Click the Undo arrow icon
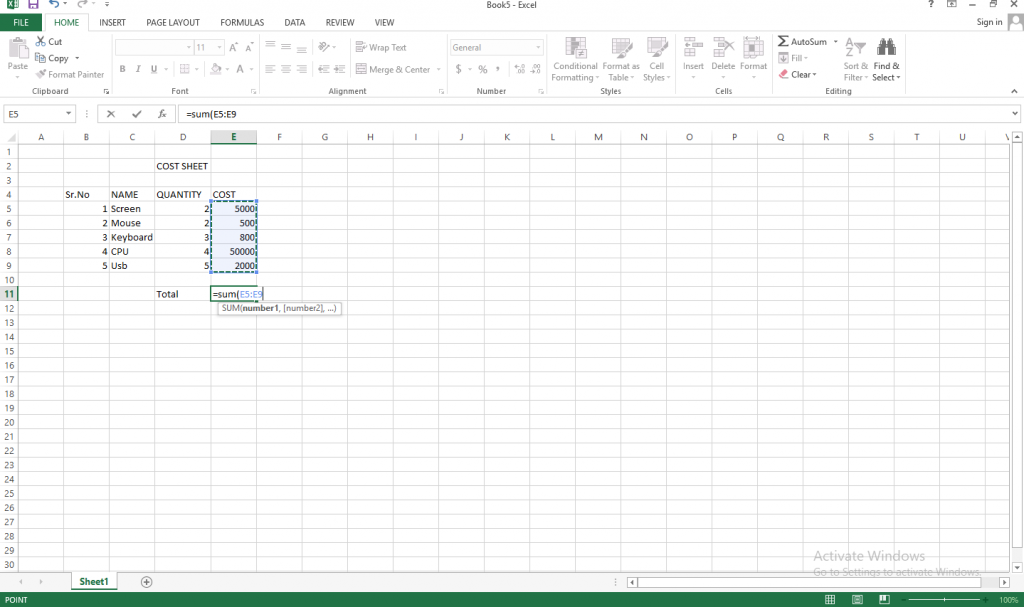The height and width of the screenshot is (607, 1024). [x=52, y=5]
